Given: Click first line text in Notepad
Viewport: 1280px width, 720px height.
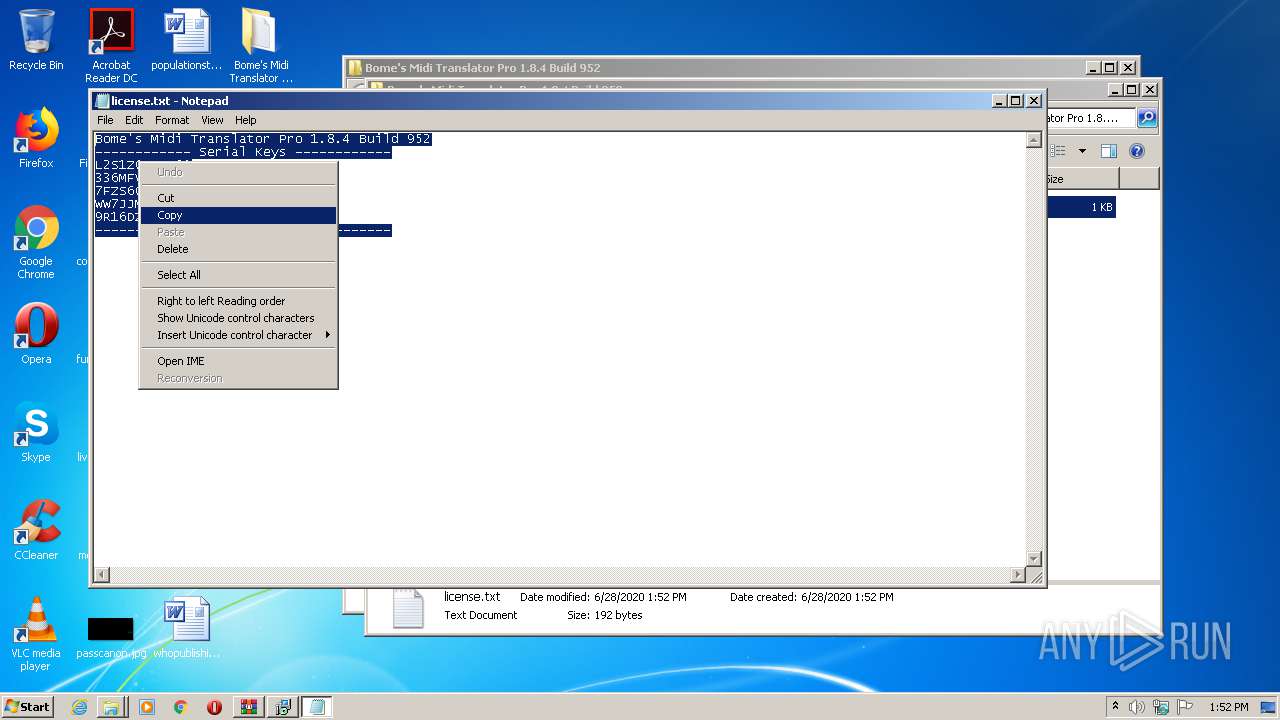Looking at the screenshot, I should point(263,139).
